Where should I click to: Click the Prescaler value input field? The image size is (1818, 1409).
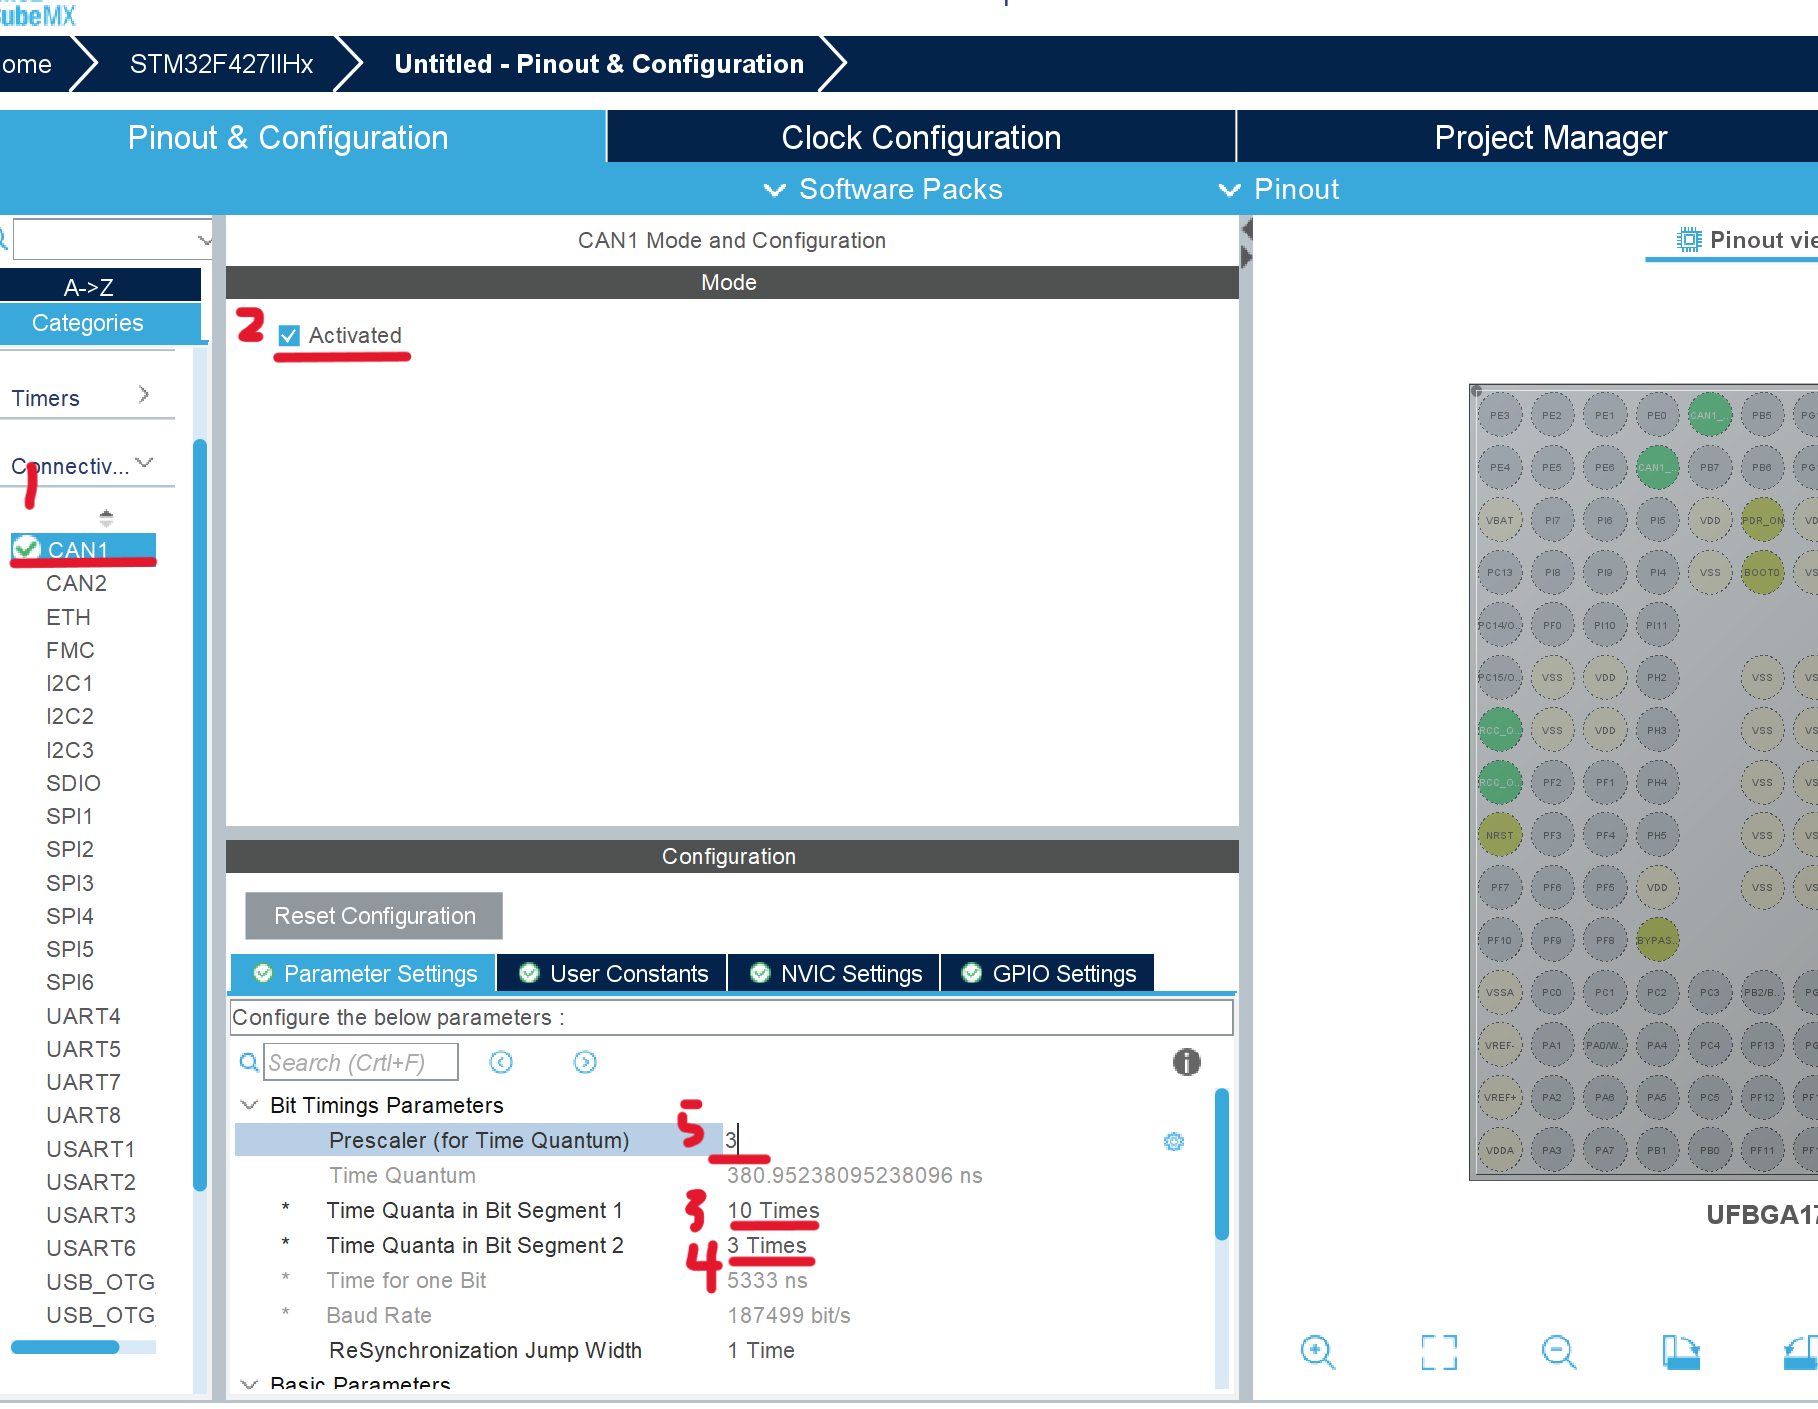click(940, 1140)
